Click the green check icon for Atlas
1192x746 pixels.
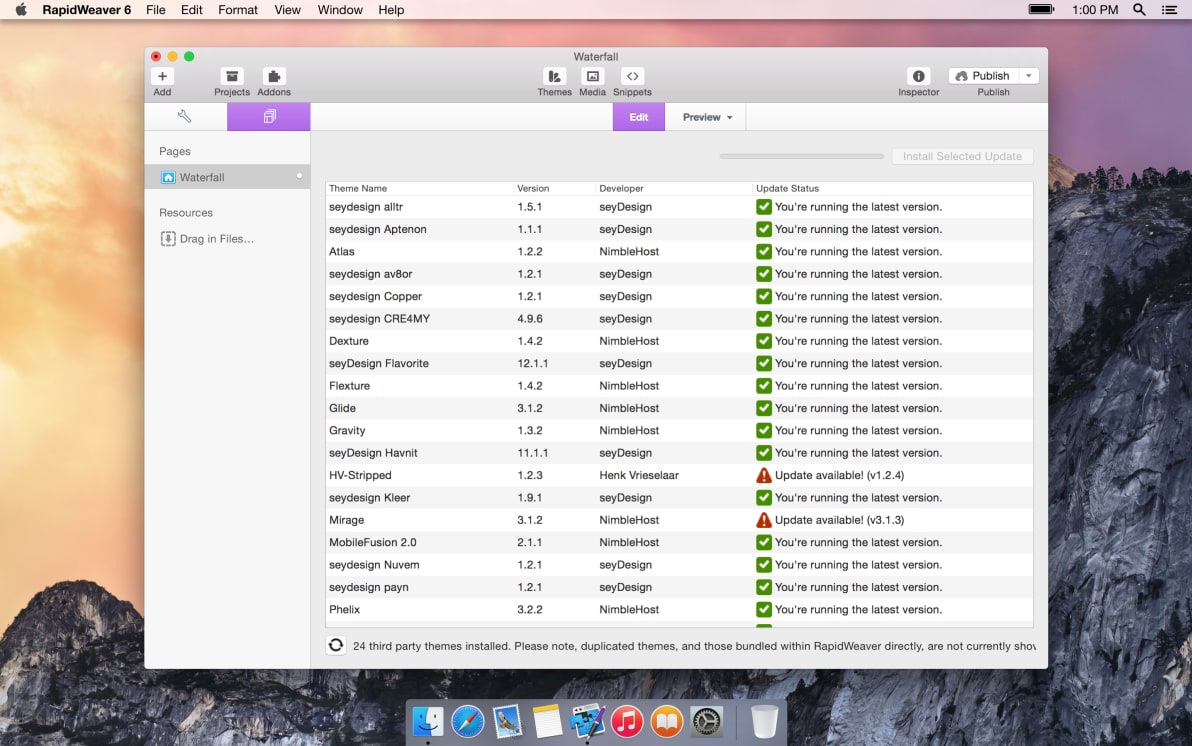coord(764,252)
